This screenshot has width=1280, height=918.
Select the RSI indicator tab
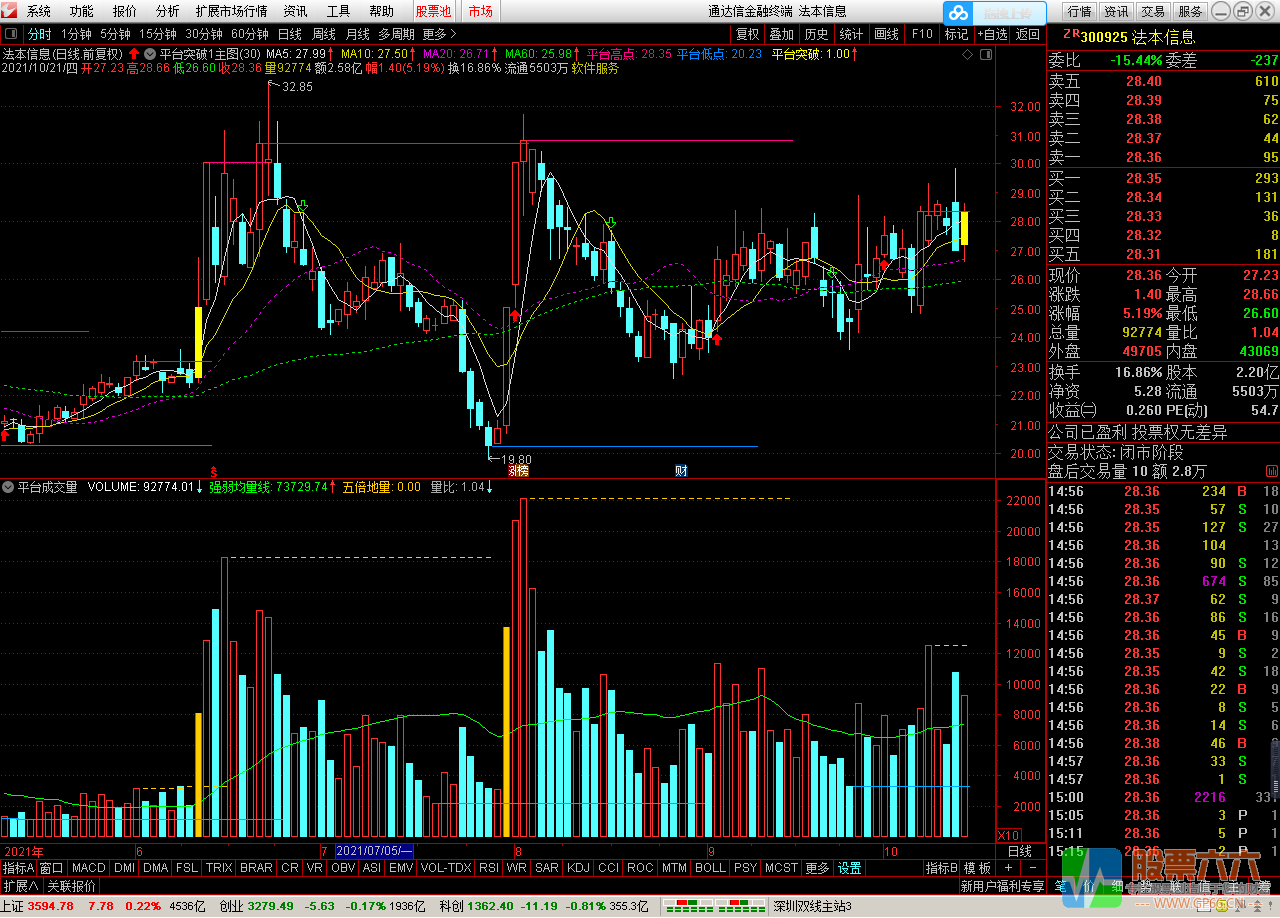488,868
